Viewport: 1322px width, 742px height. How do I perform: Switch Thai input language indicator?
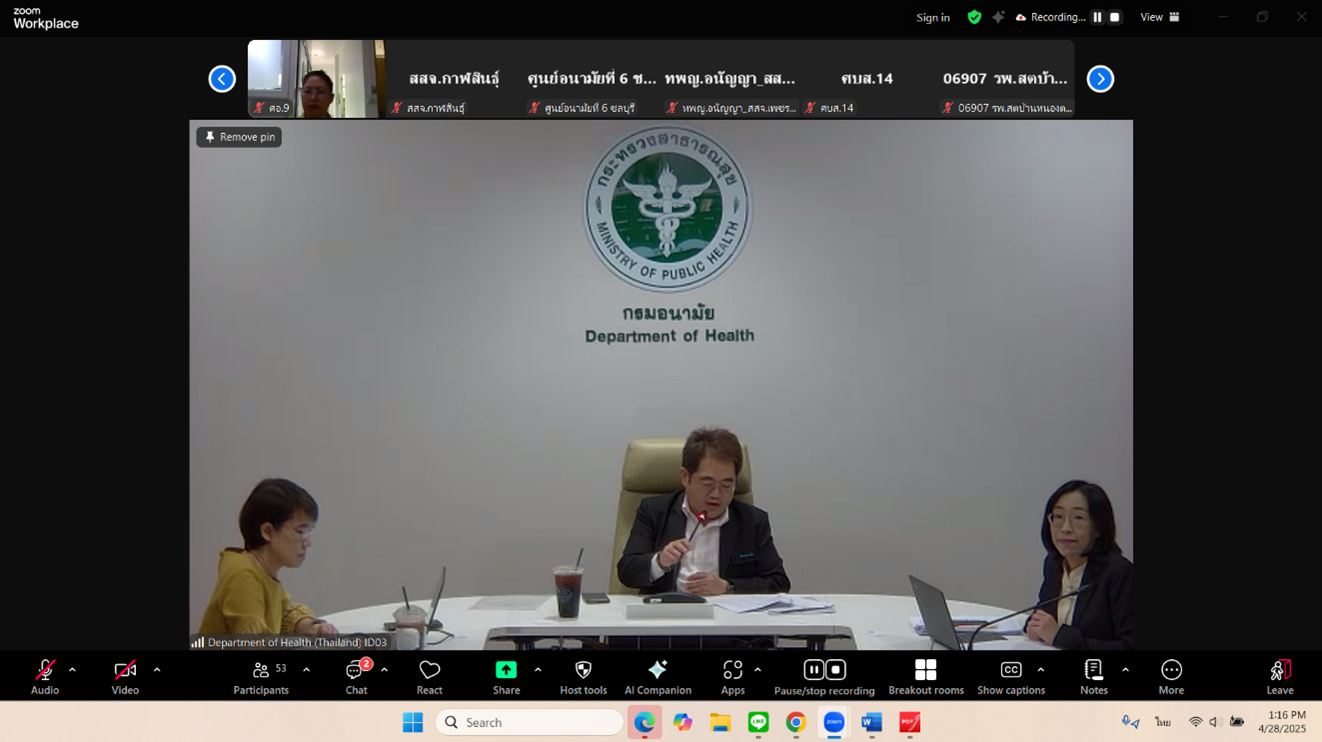(1163, 722)
